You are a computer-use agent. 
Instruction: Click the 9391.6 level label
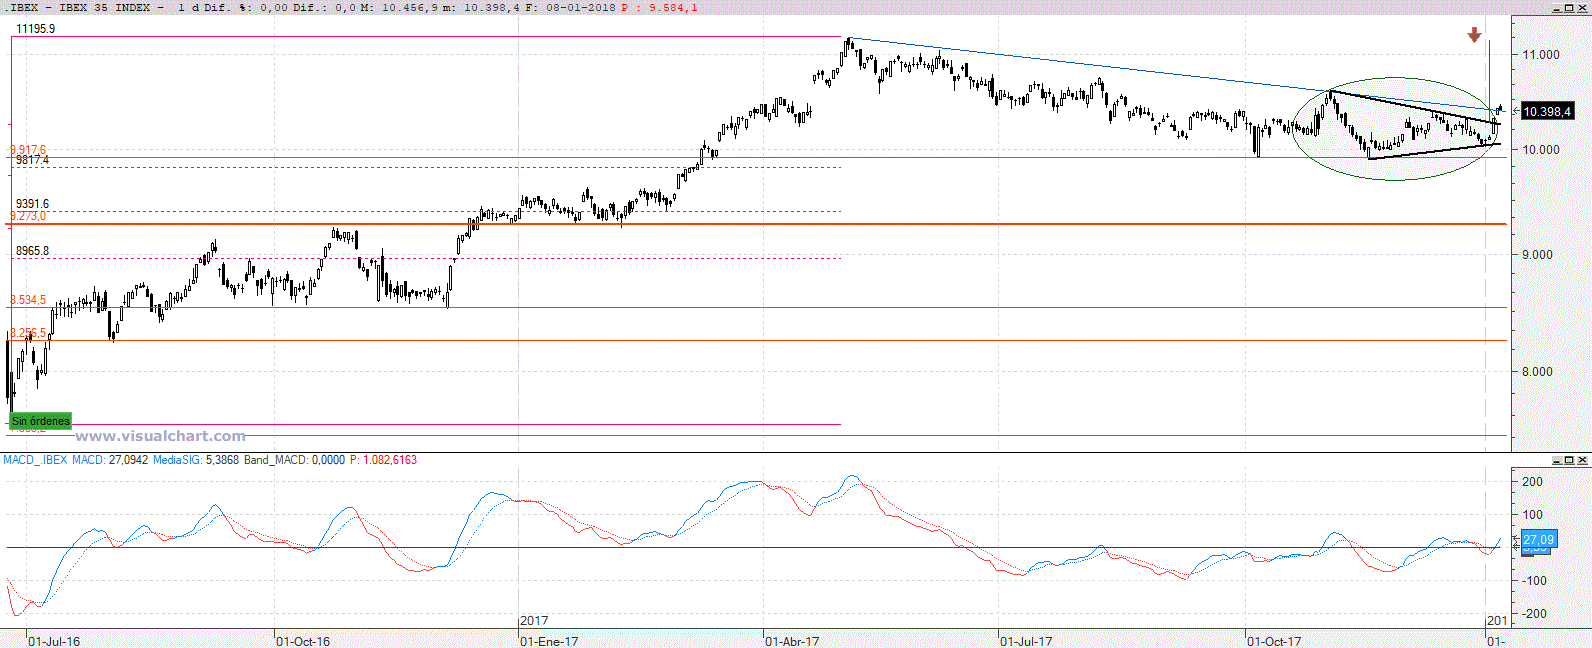(32, 204)
